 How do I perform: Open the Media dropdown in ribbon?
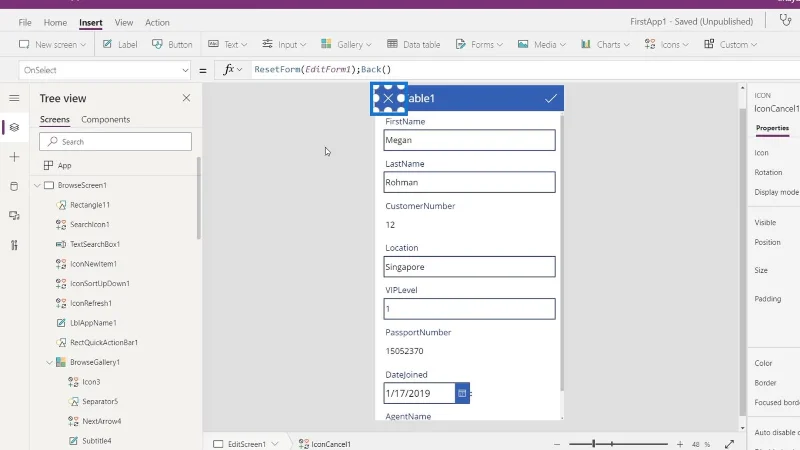click(542, 44)
